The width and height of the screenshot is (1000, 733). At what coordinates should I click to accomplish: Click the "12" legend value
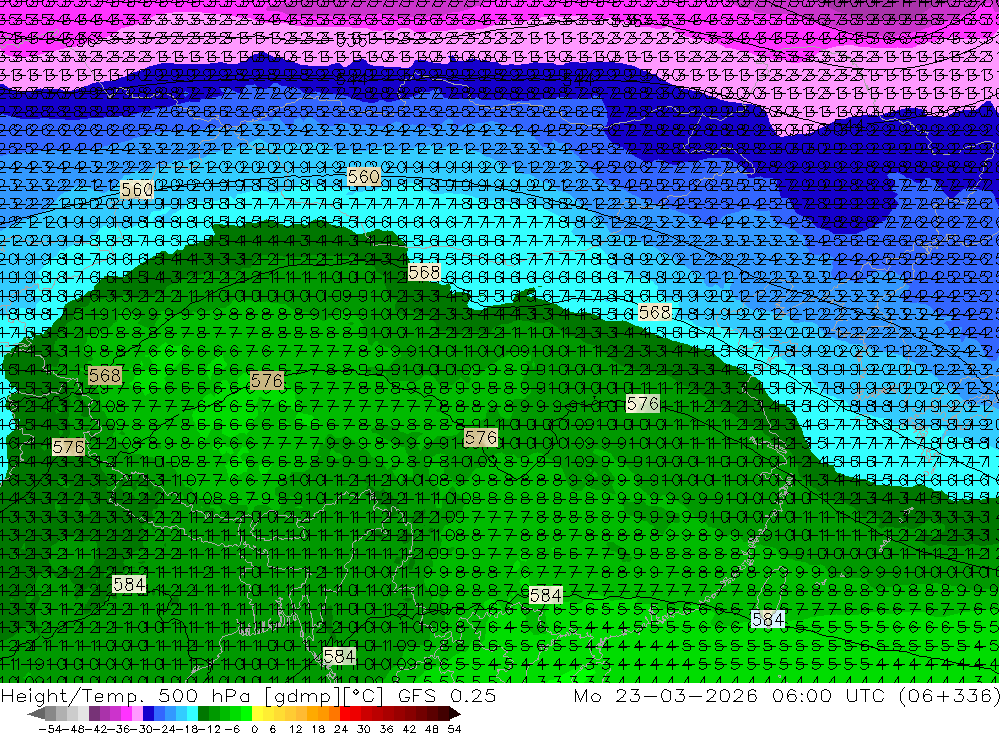point(295,729)
